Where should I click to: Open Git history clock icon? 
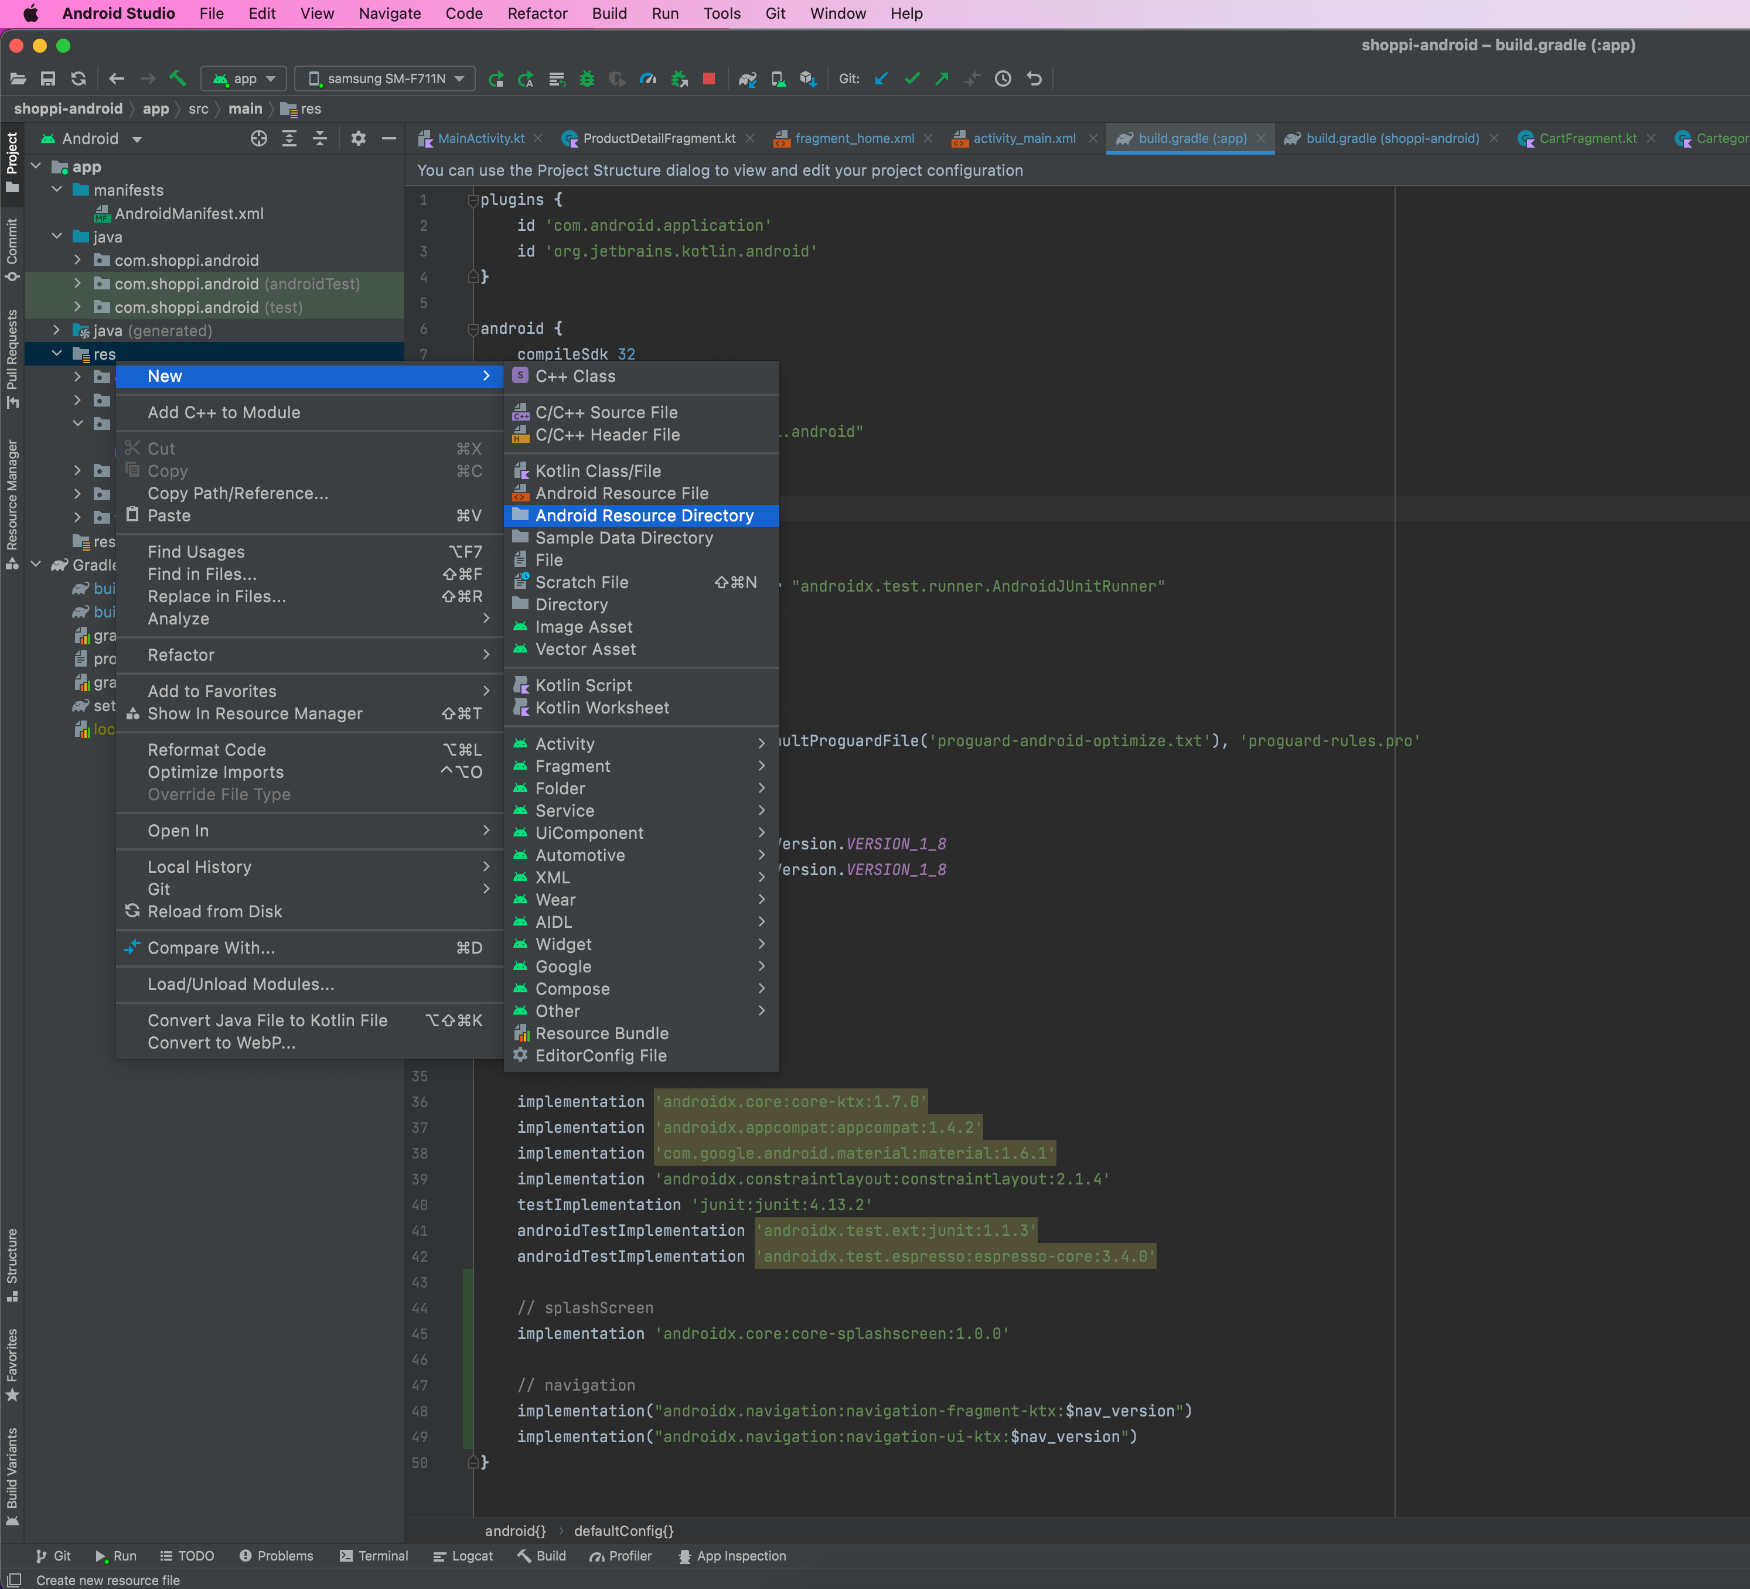(x=1003, y=79)
